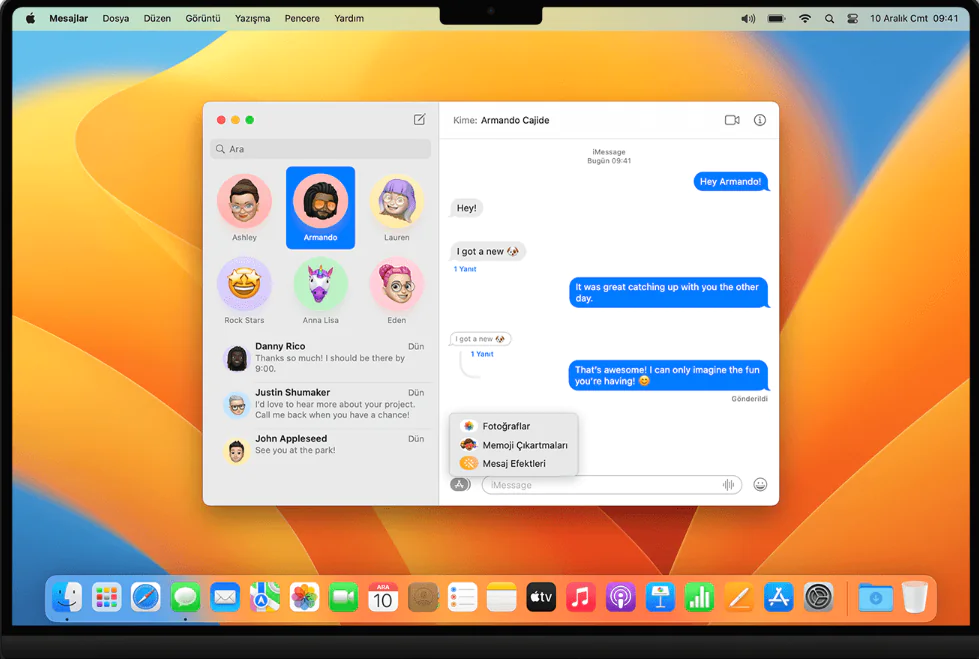Start a new message with the compose icon
Viewport: 979px width, 659px height.
(x=420, y=119)
